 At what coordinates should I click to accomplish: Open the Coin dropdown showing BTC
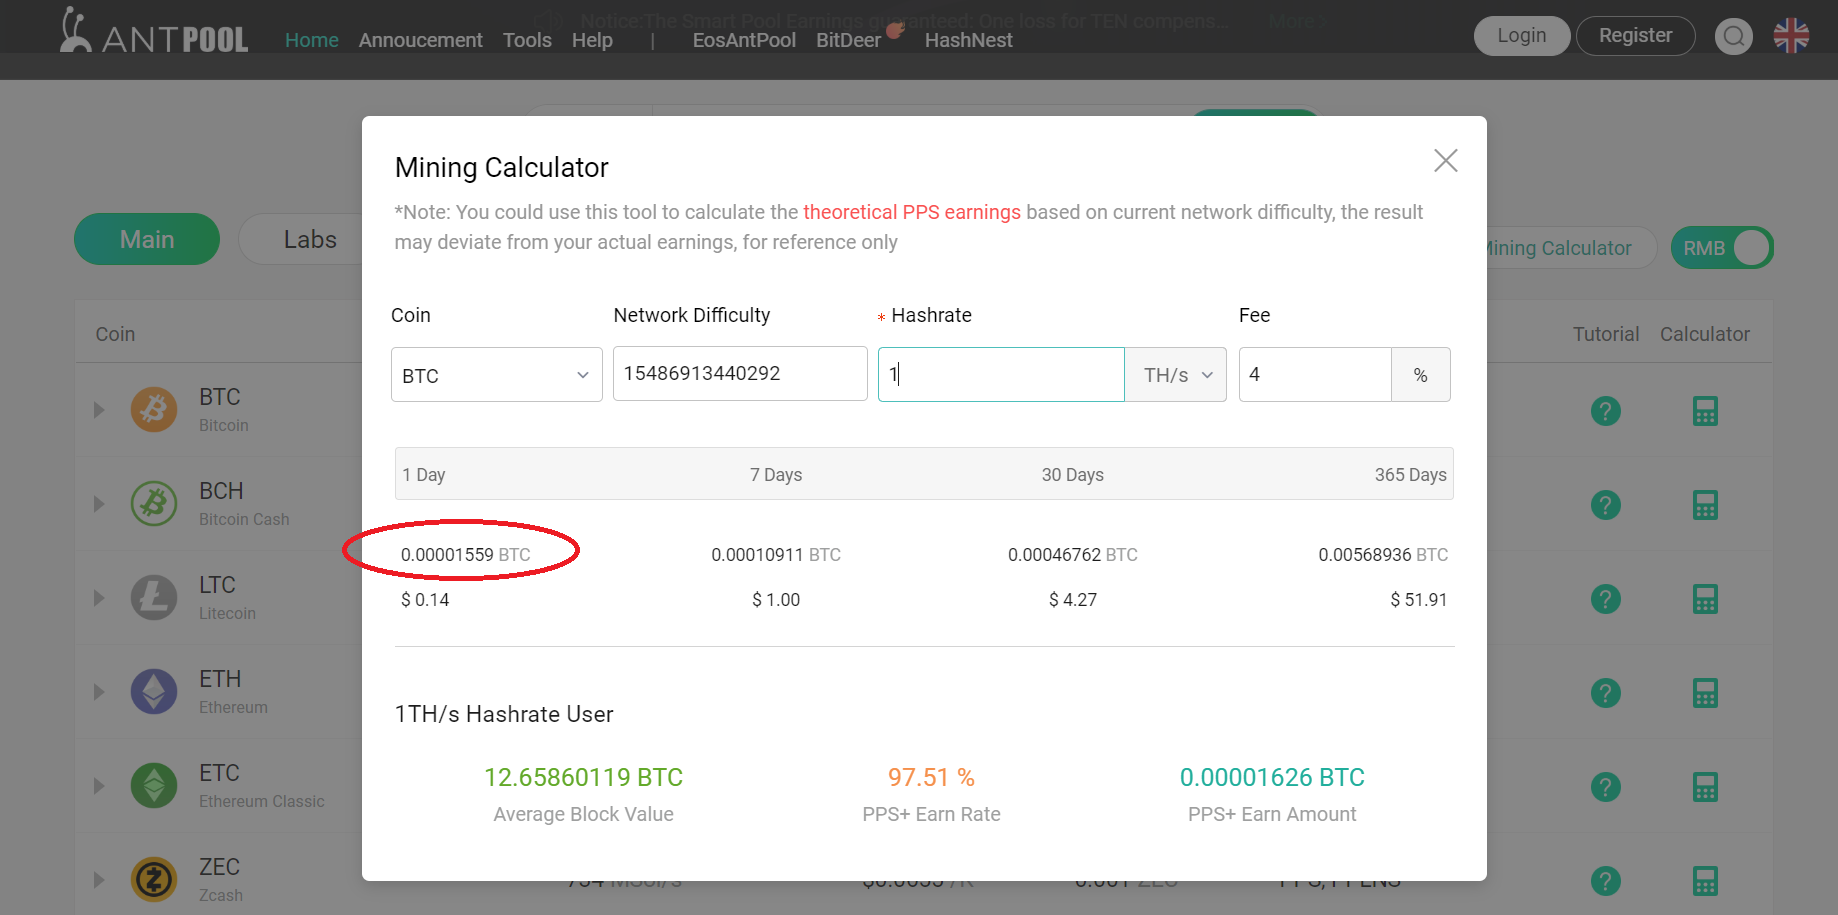[496, 375]
